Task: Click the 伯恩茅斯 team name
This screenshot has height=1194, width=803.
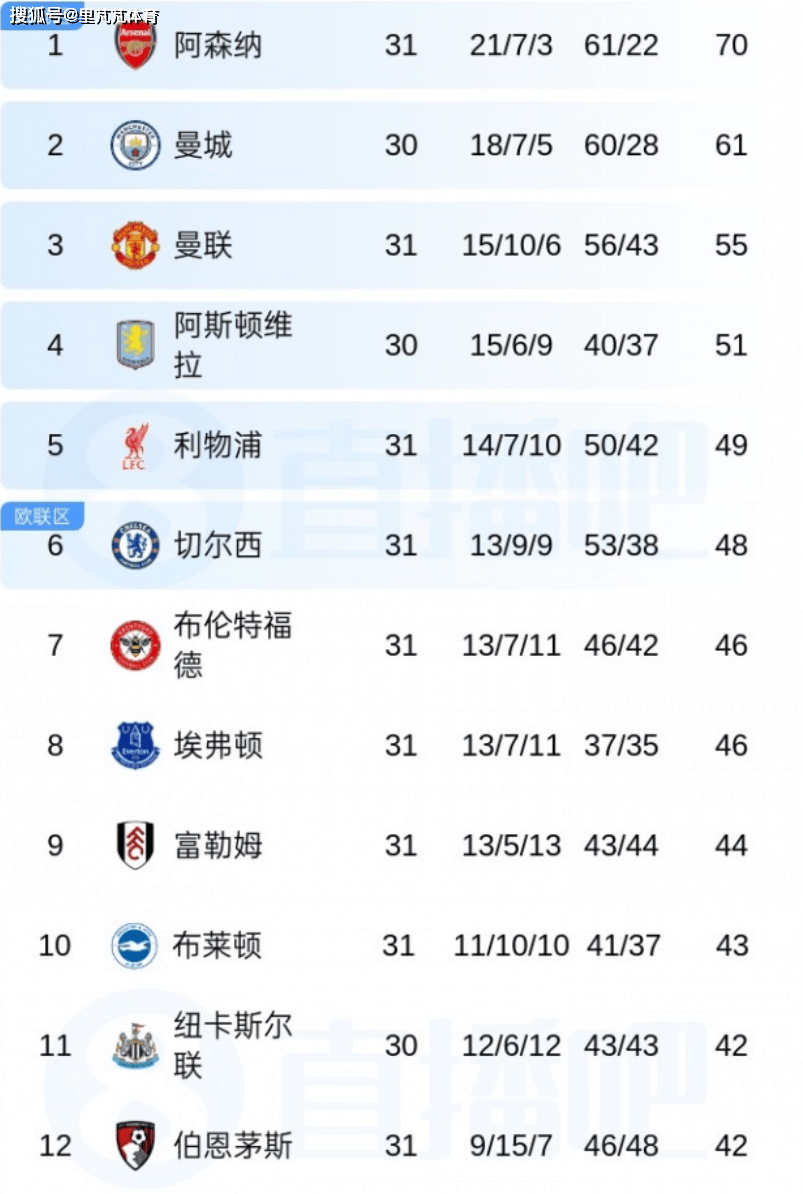Action: pyautogui.click(x=233, y=1145)
